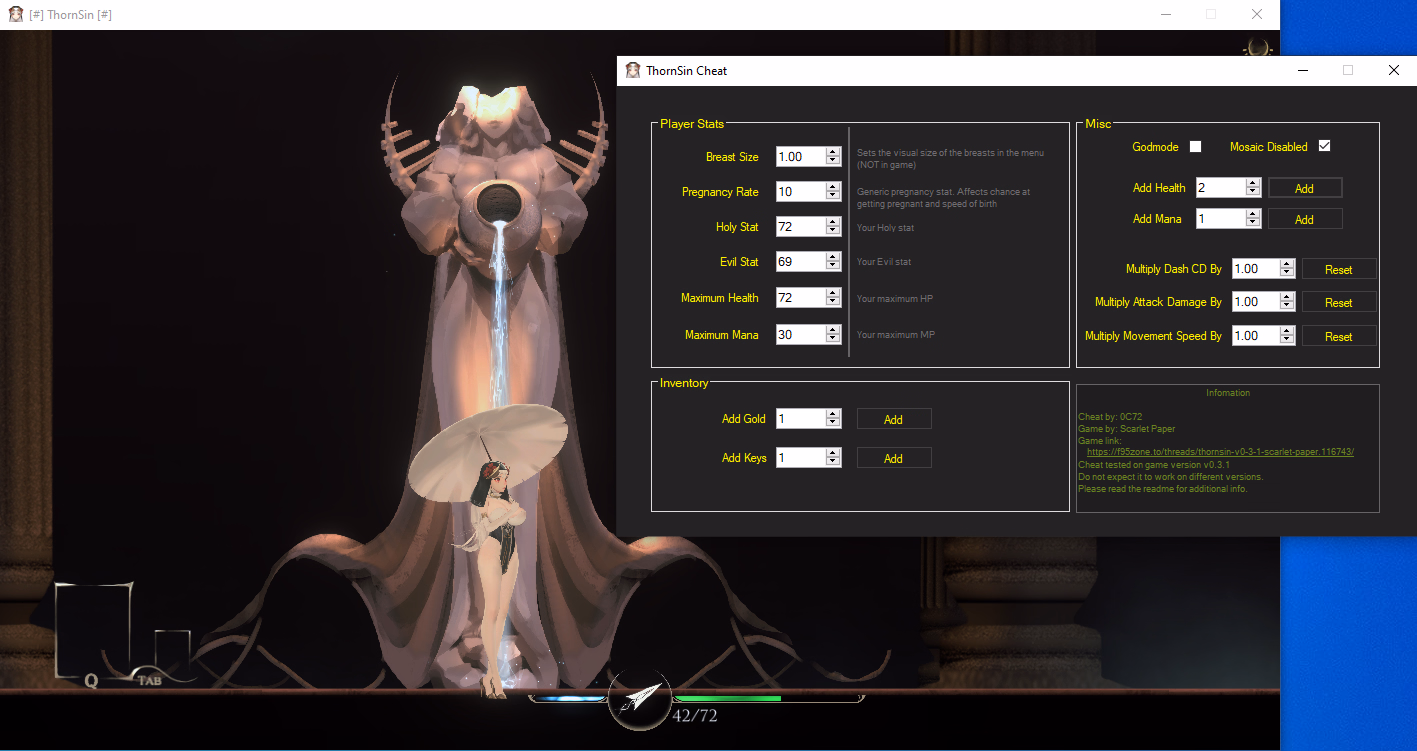Click the Q skill slot in game HUD

[x=93, y=634]
